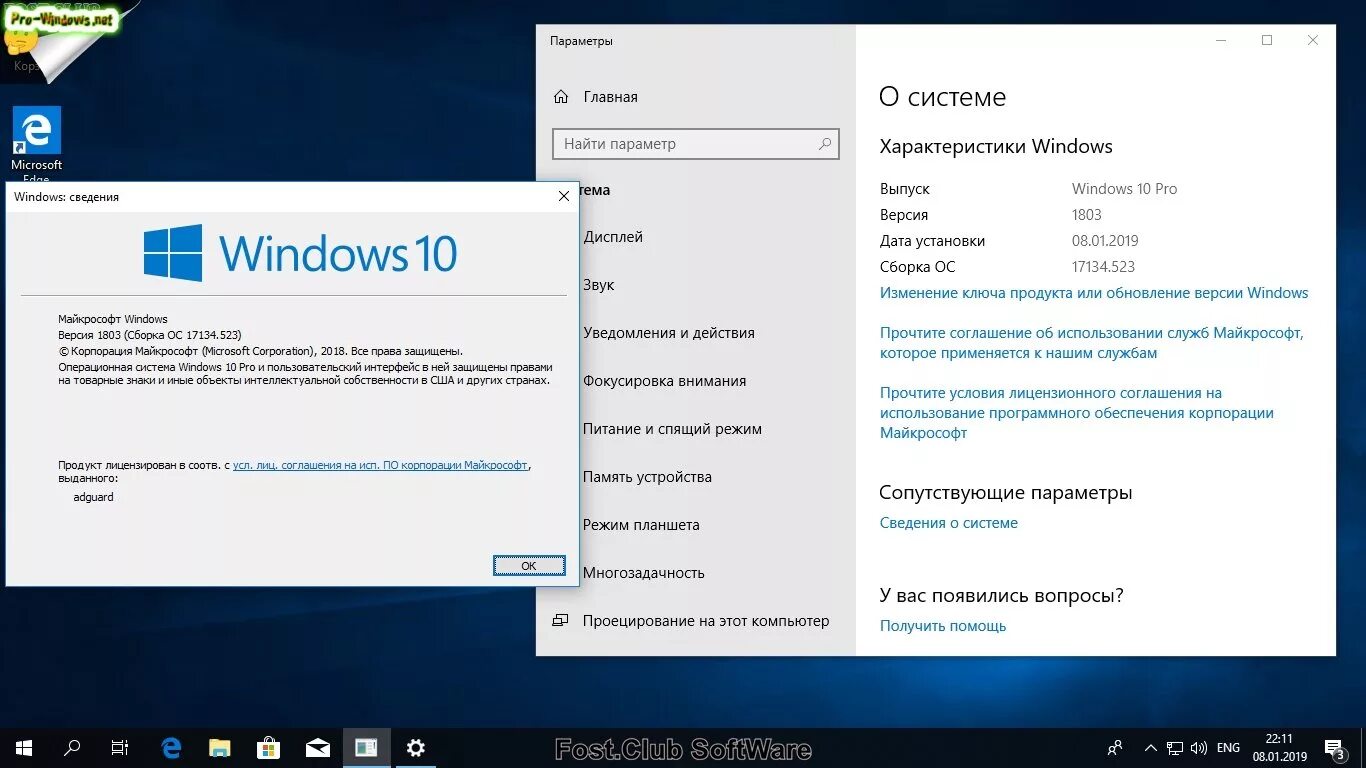Open the 'Сведения о системе' link

(x=949, y=523)
